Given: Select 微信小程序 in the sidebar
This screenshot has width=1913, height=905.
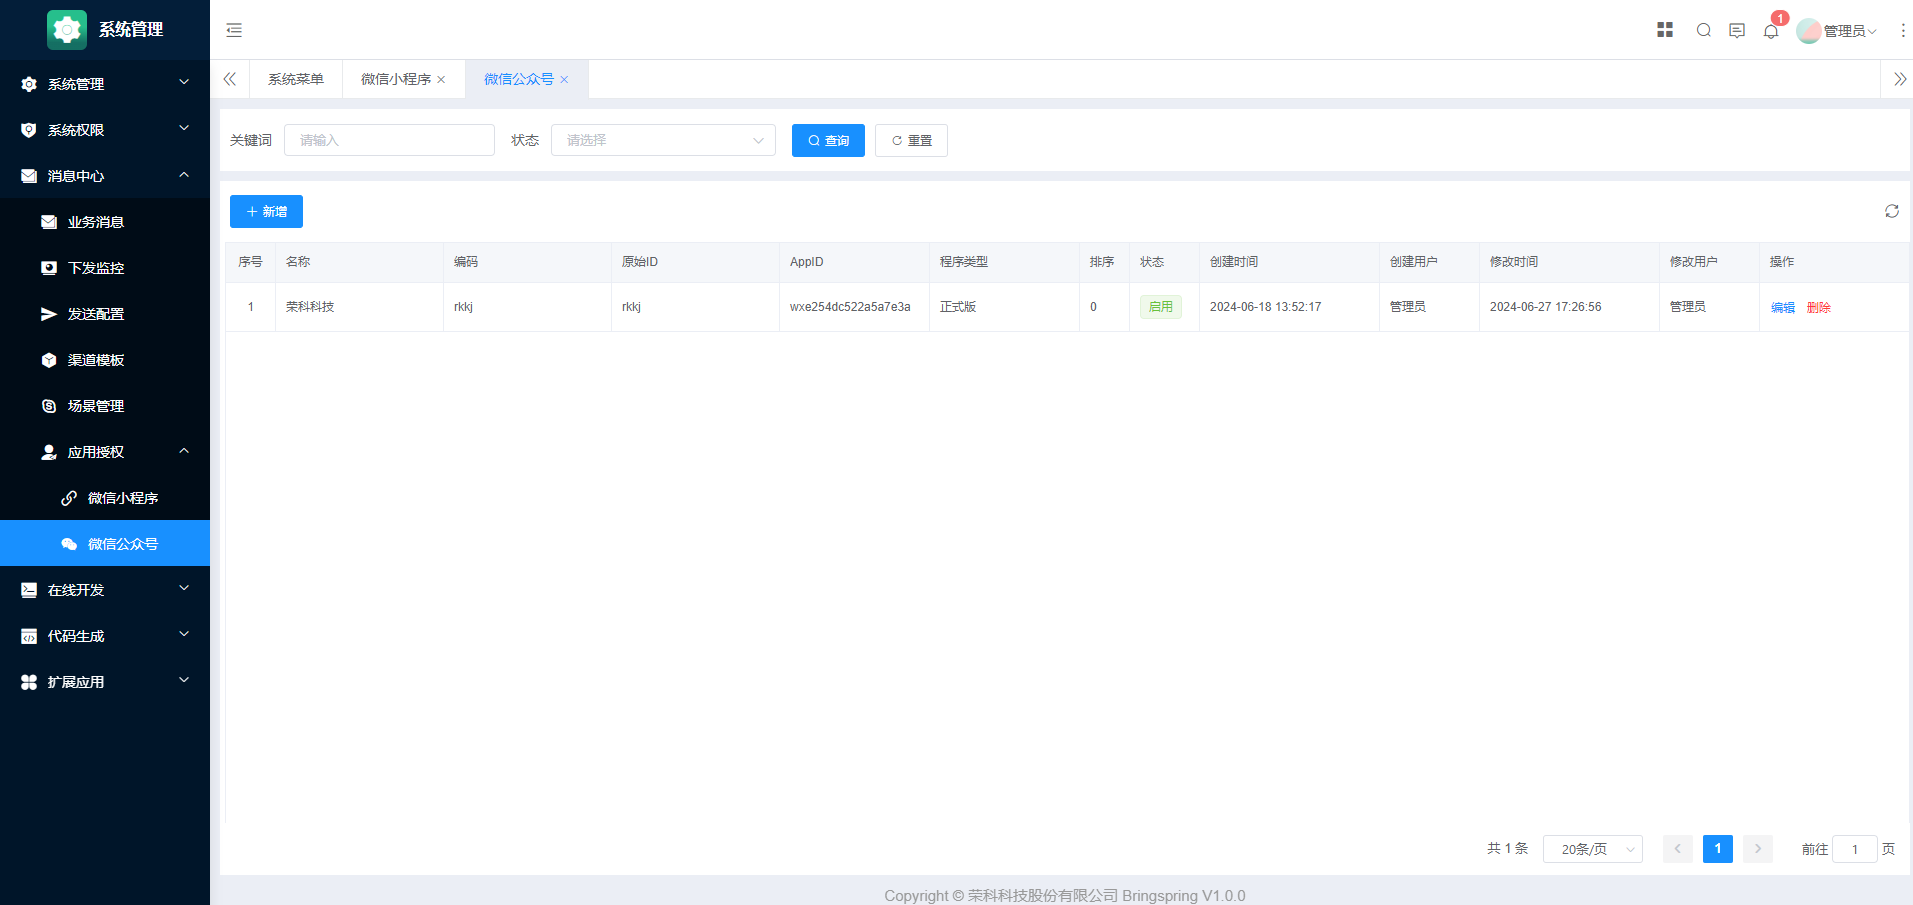Looking at the screenshot, I should pos(122,498).
